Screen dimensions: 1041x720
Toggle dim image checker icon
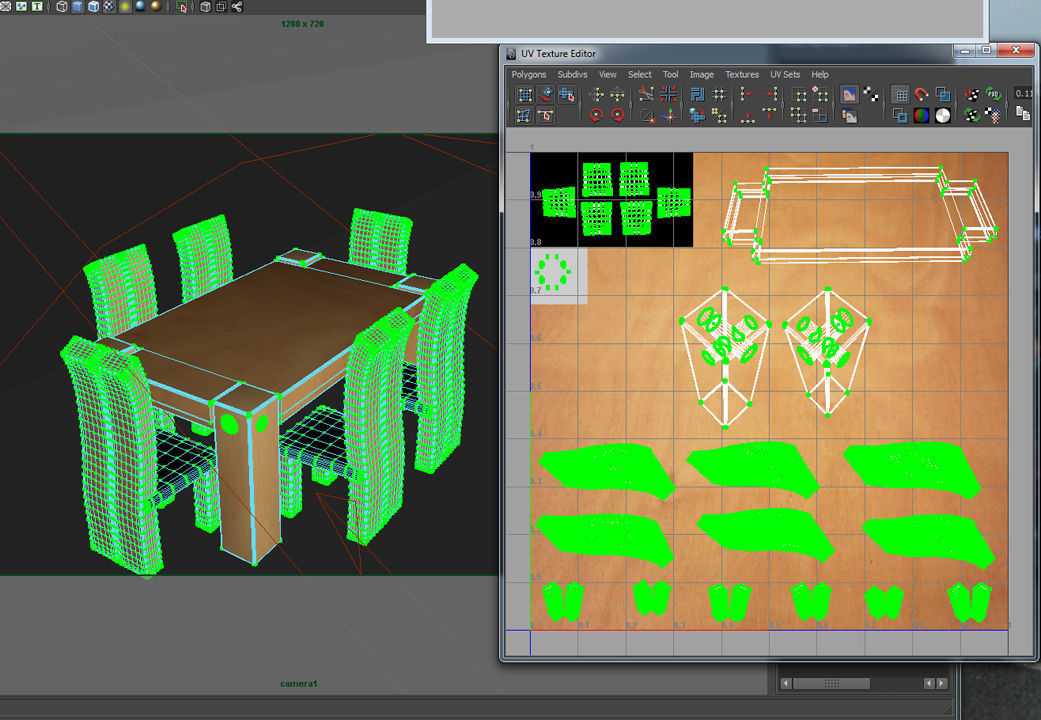click(x=870, y=94)
